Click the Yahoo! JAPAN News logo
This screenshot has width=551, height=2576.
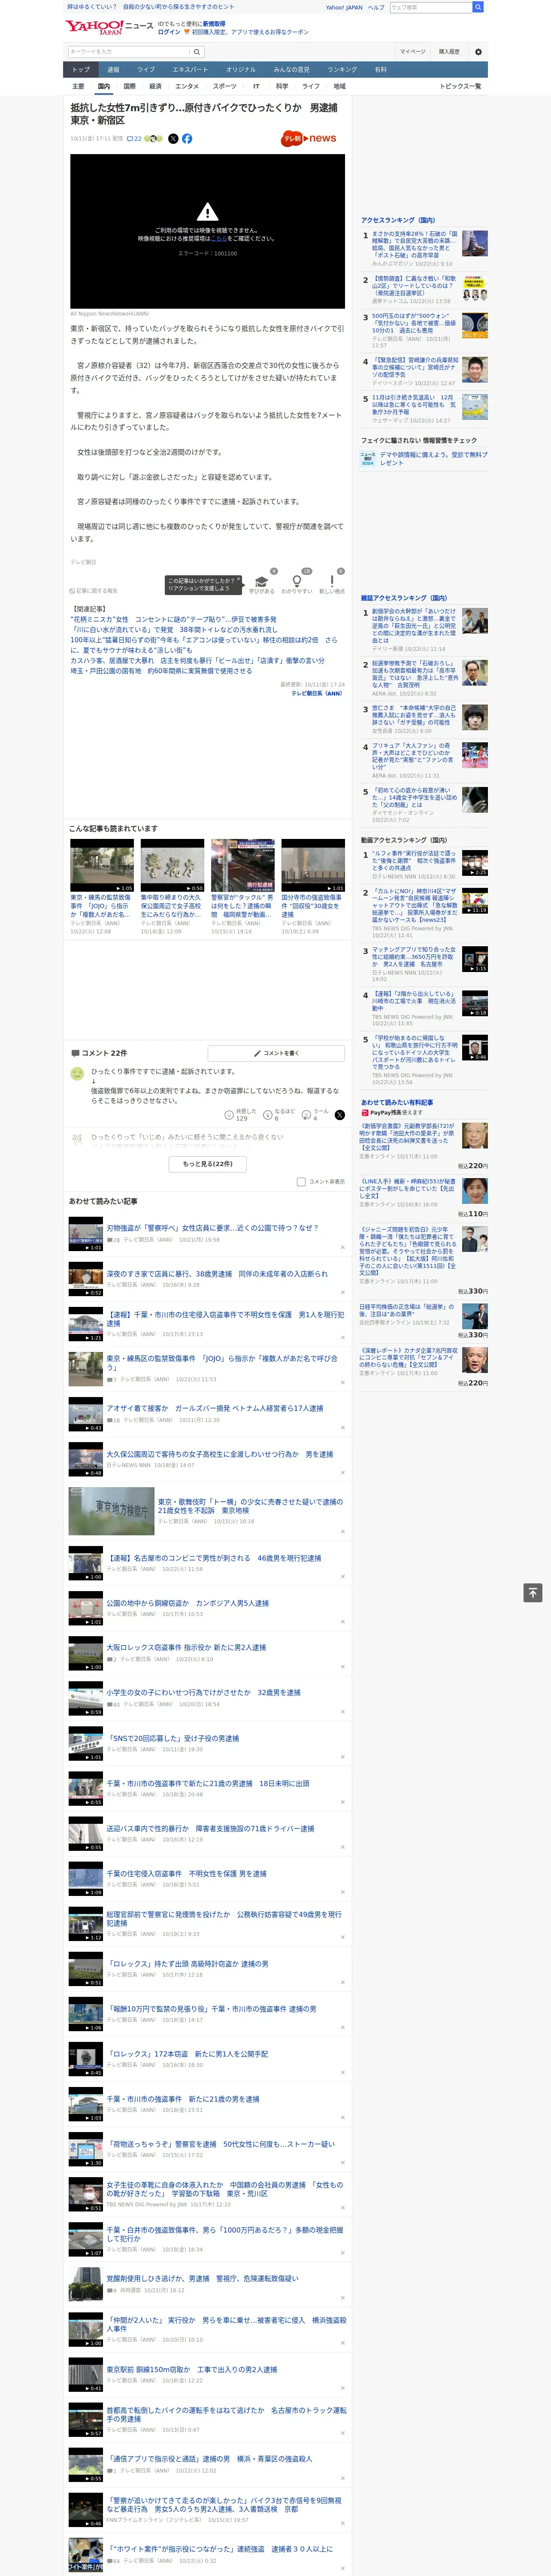(x=109, y=27)
